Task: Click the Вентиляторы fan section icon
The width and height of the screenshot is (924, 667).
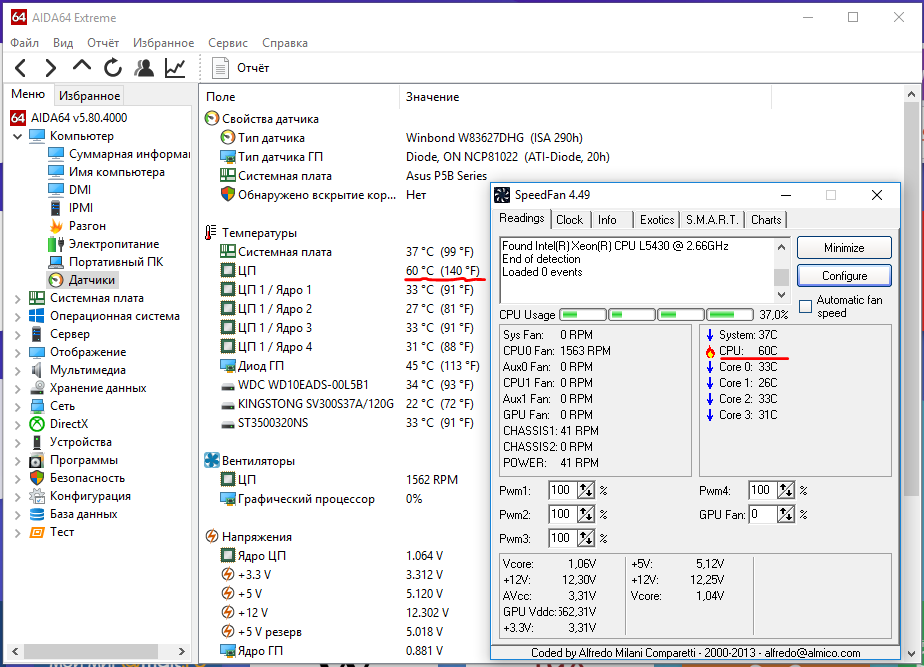Action: pyautogui.click(x=212, y=460)
